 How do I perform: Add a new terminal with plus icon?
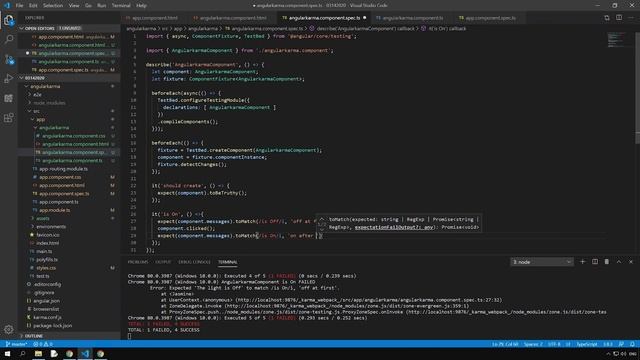(x=582, y=262)
